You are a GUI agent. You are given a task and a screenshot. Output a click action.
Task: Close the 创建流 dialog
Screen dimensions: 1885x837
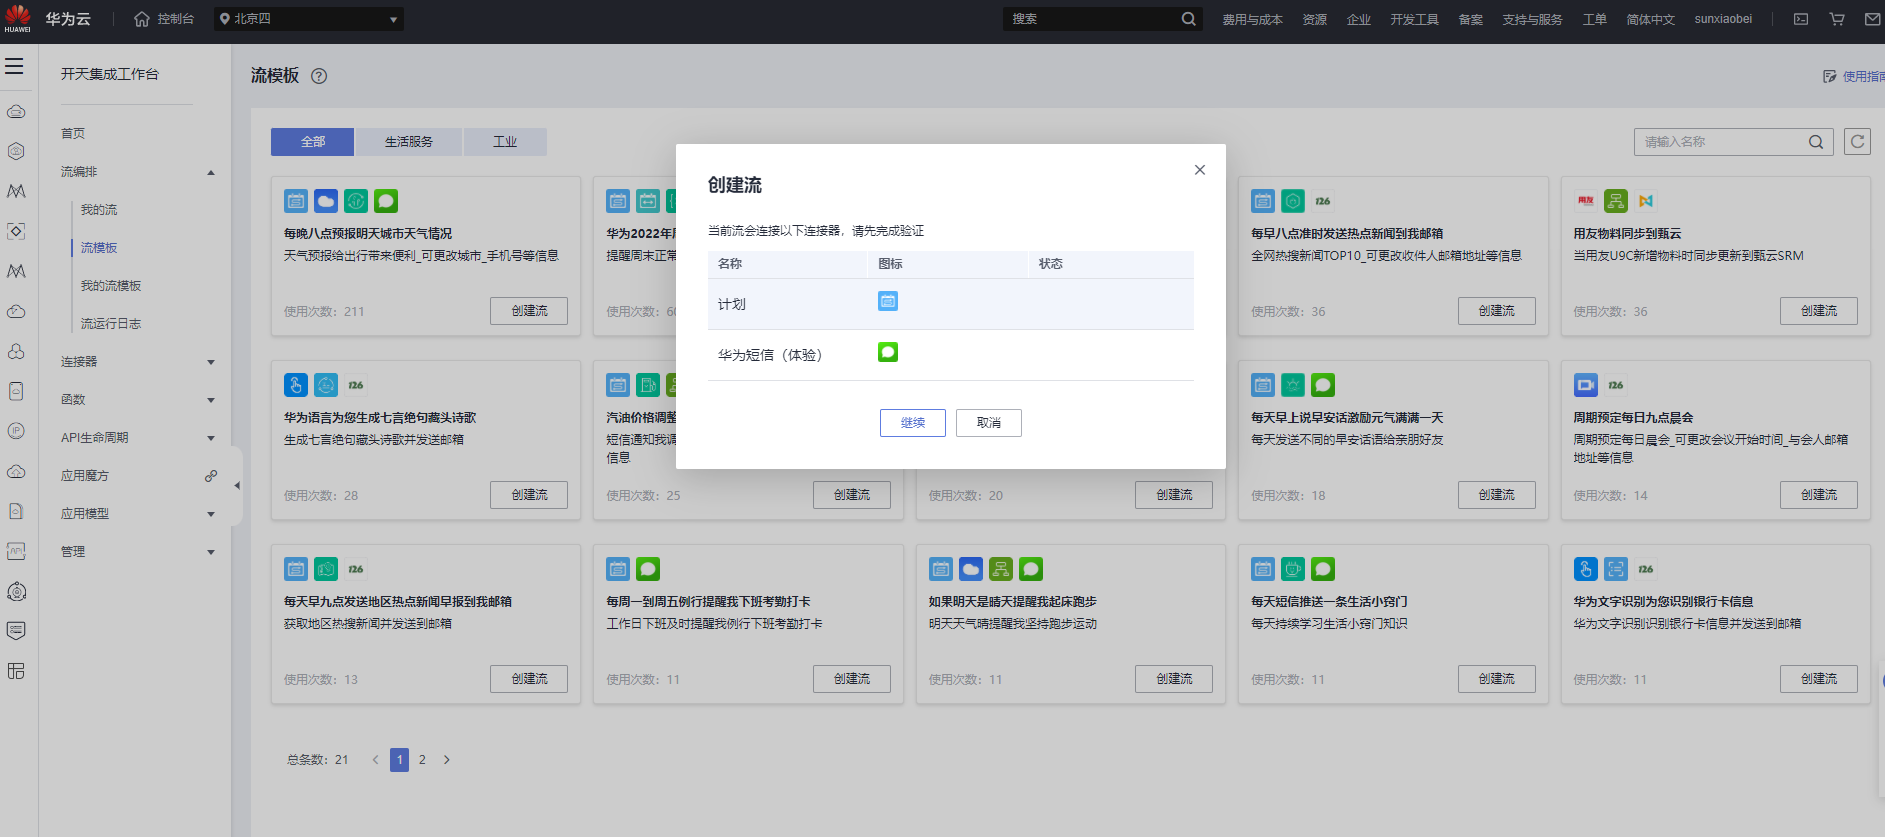(1200, 170)
